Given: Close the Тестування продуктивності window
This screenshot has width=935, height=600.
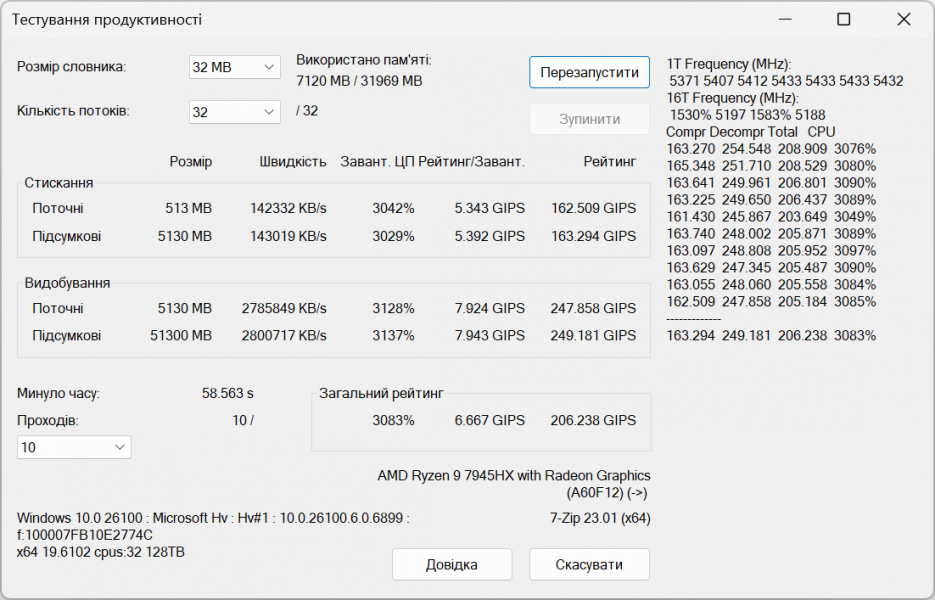Looking at the screenshot, I should [x=904, y=19].
